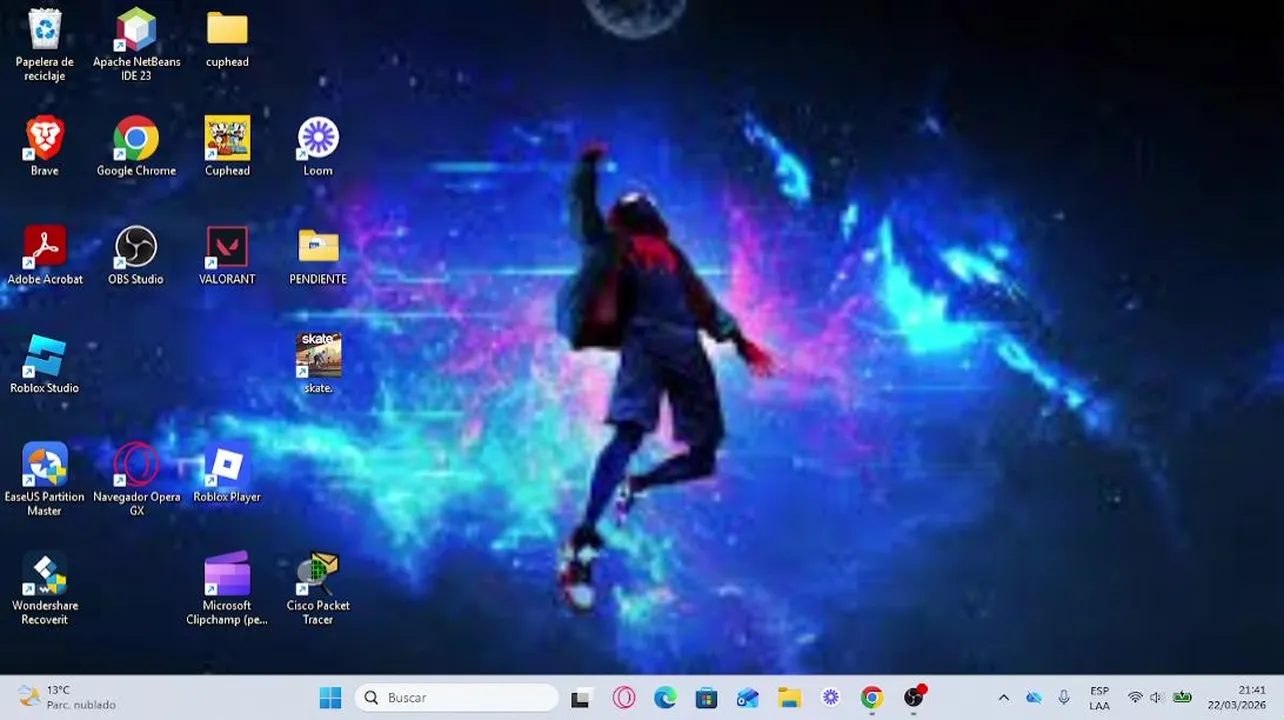Open the Brave browser shortcut
The width and height of the screenshot is (1284, 720).
pyautogui.click(x=45, y=147)
